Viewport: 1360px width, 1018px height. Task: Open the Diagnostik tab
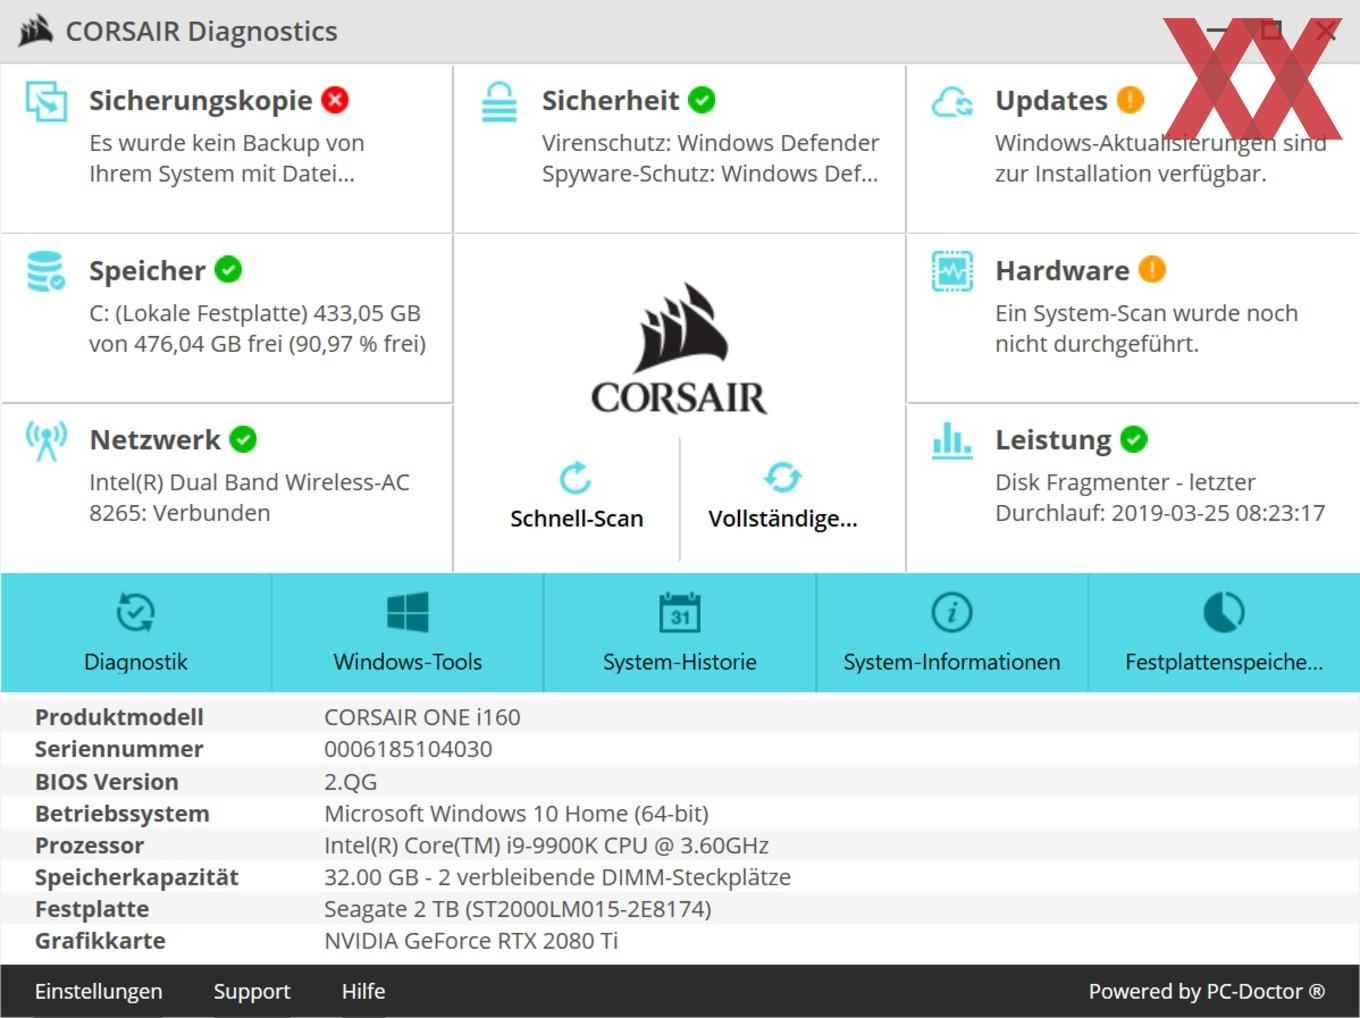click(x=136, y=632)
